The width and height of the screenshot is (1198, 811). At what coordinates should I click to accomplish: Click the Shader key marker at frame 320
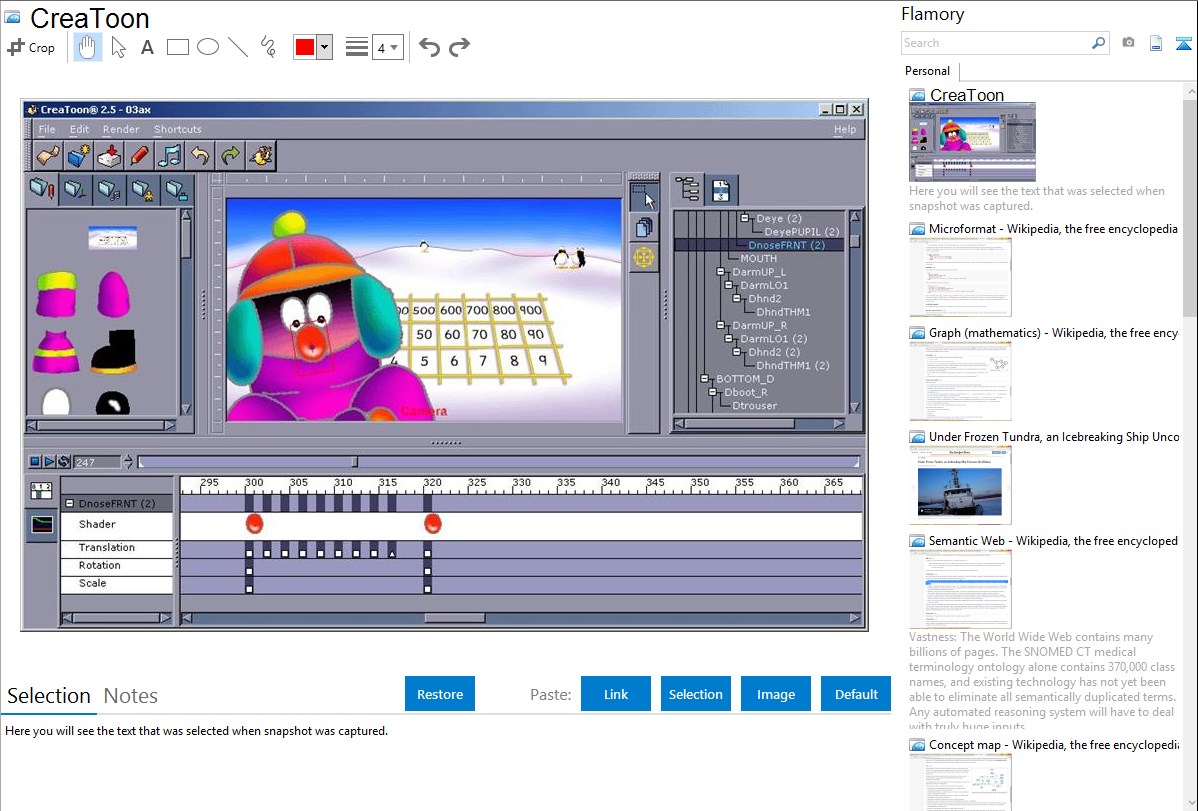tap(432, 524)
